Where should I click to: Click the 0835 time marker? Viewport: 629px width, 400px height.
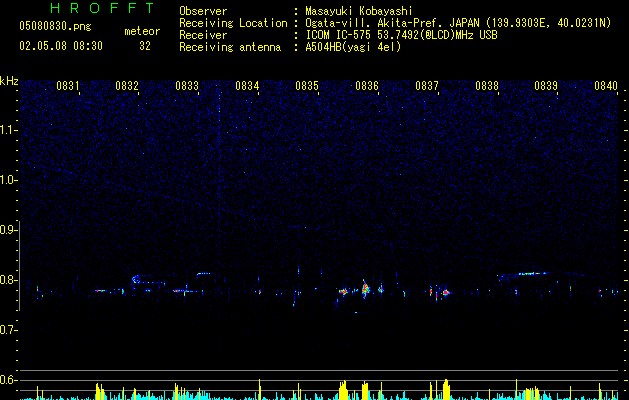pyautogui.click(x=307, y=86)
